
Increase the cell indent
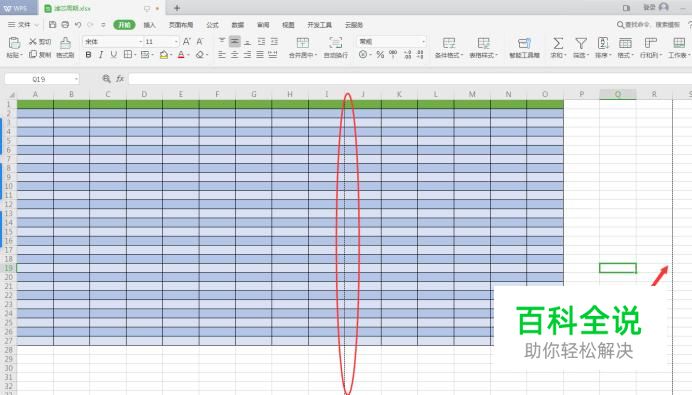[274, 41]
